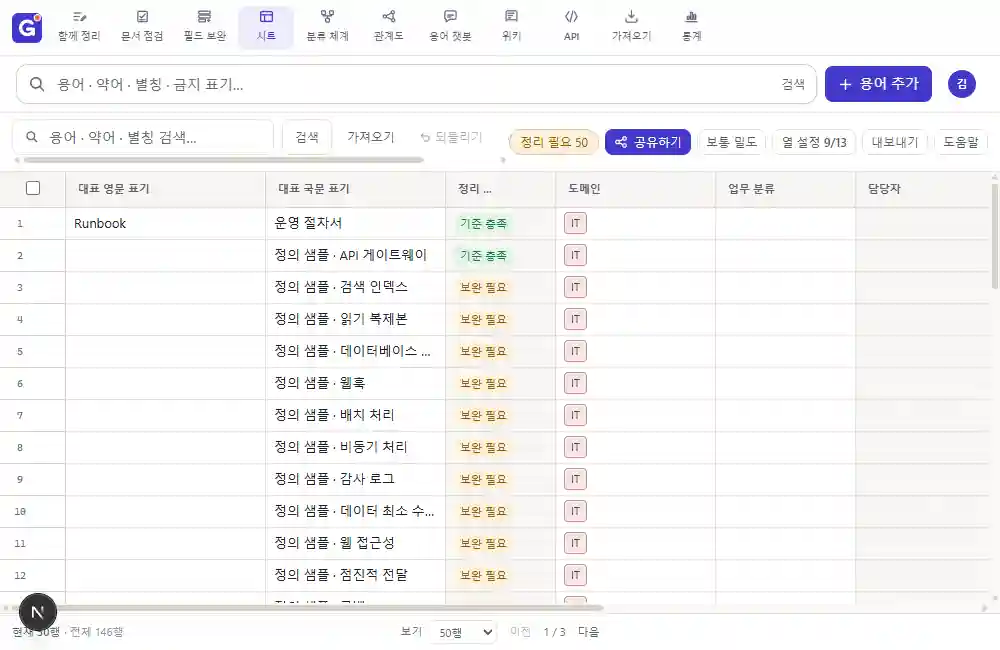The image size is (1000, 650).
Task: Click the sheet toolbar 검색 button
Action: tap(307, 137)
